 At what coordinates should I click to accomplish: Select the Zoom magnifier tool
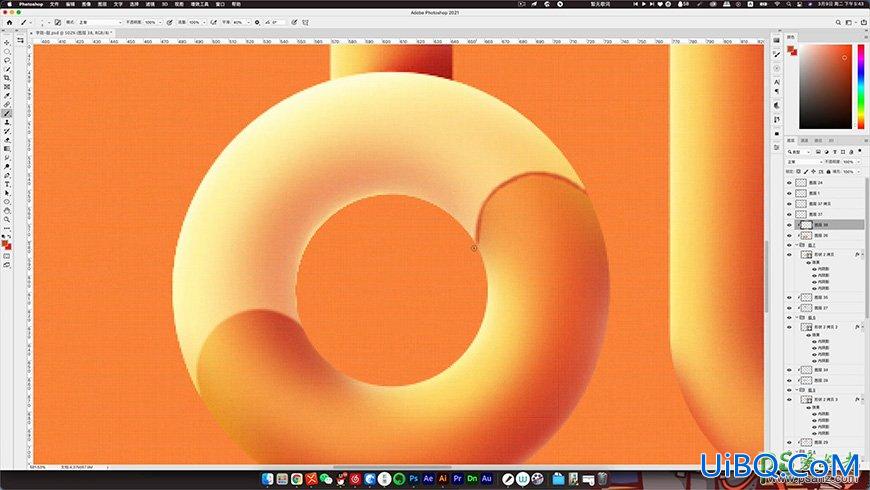pyautogui.click(x=7, y=220)
